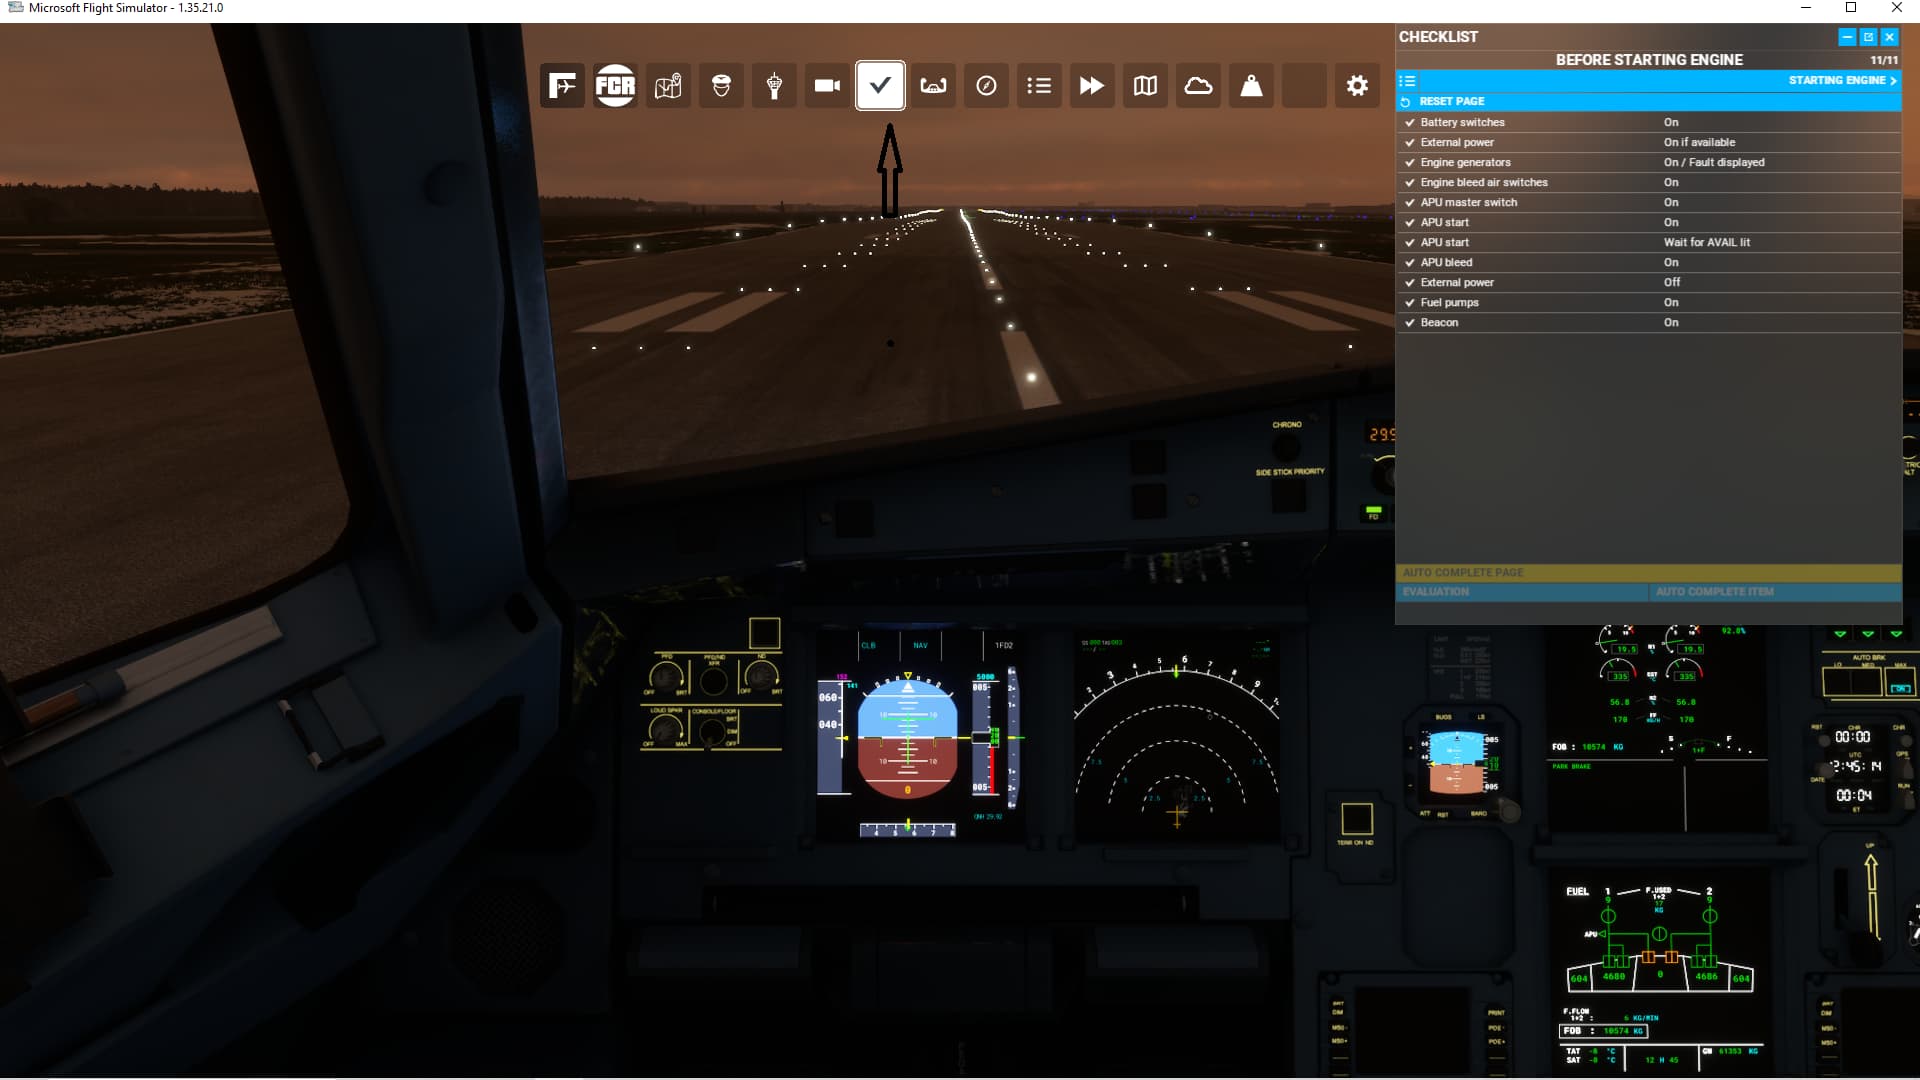Open the toolbar Settings gear
The image size is (1920, 1080).
(1356, 85)
